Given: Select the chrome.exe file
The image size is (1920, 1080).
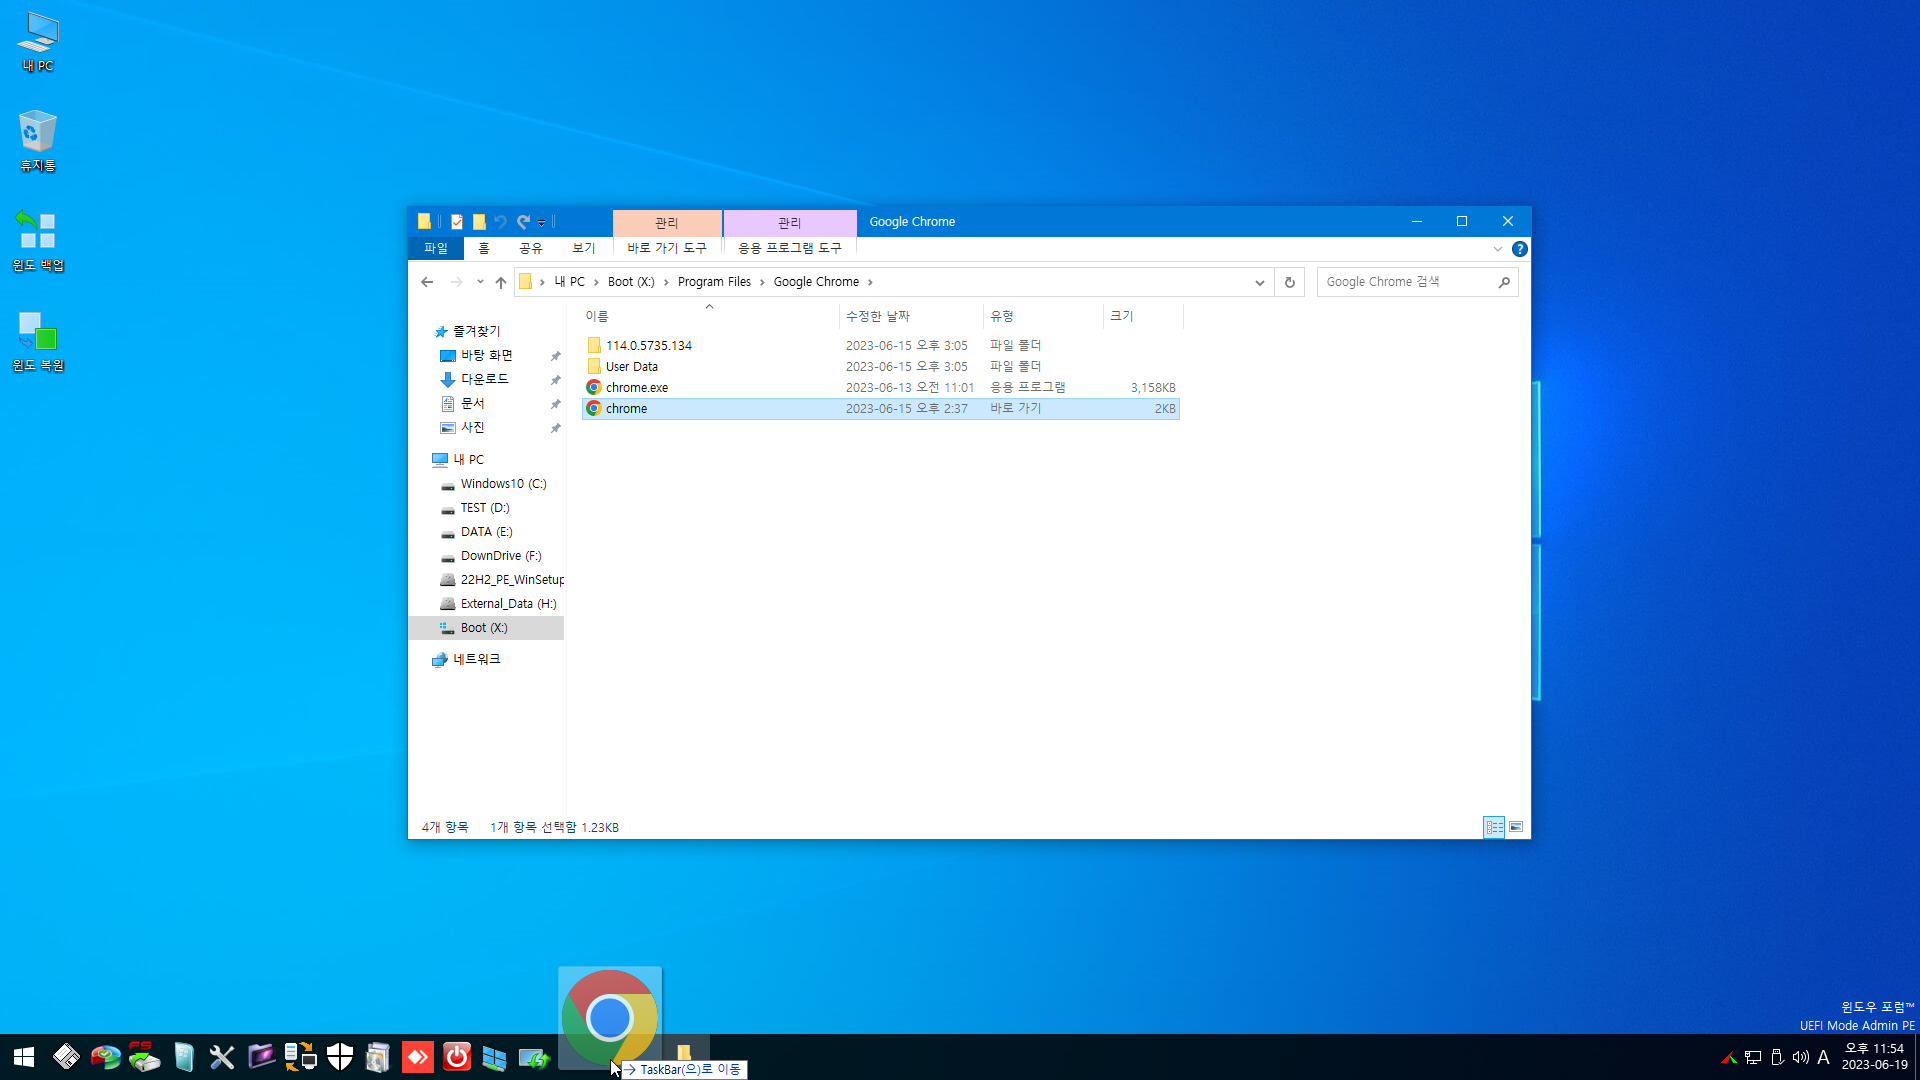Looking at the screenshot, I should click(881, 388).
